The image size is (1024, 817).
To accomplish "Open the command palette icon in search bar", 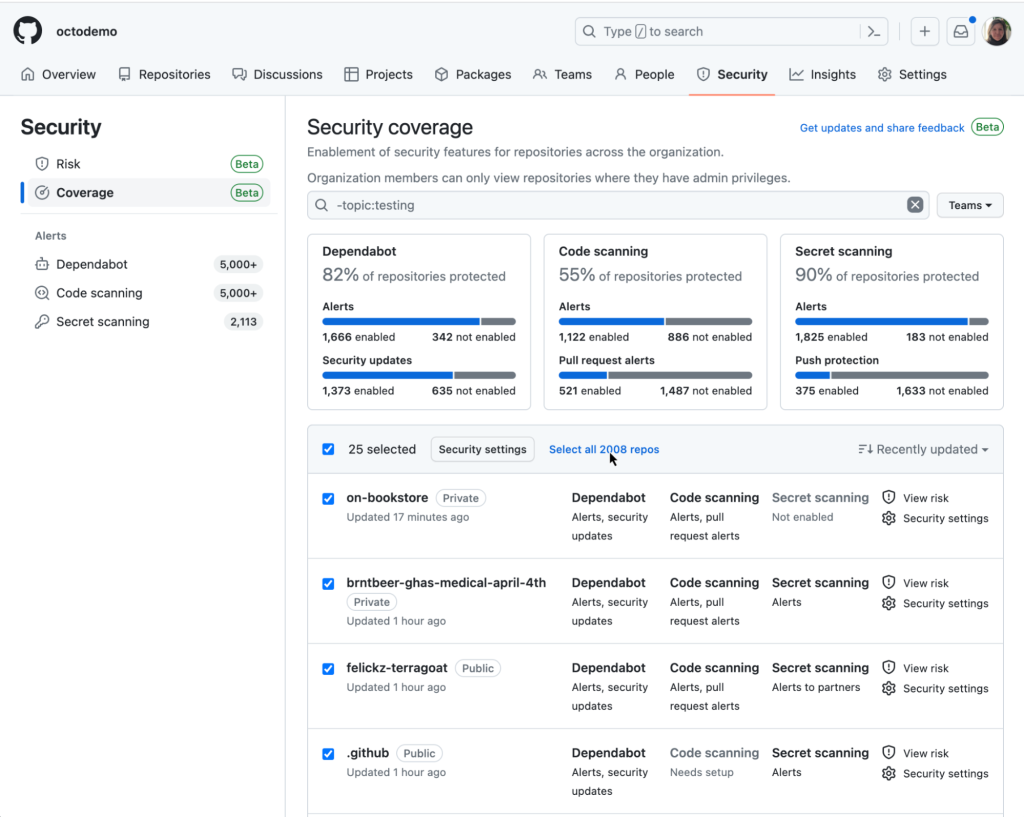I will coord(873,32).
